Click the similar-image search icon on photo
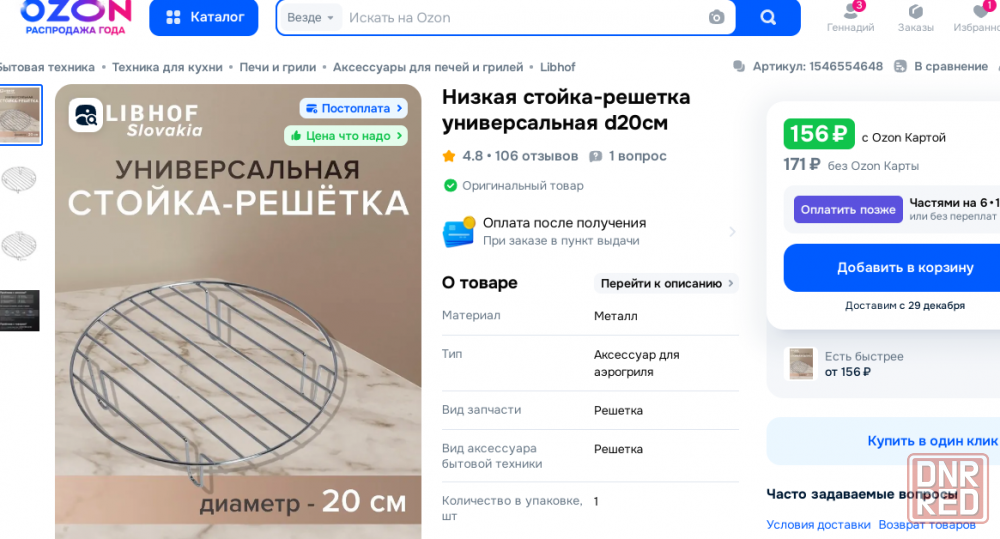 [85, 115]
